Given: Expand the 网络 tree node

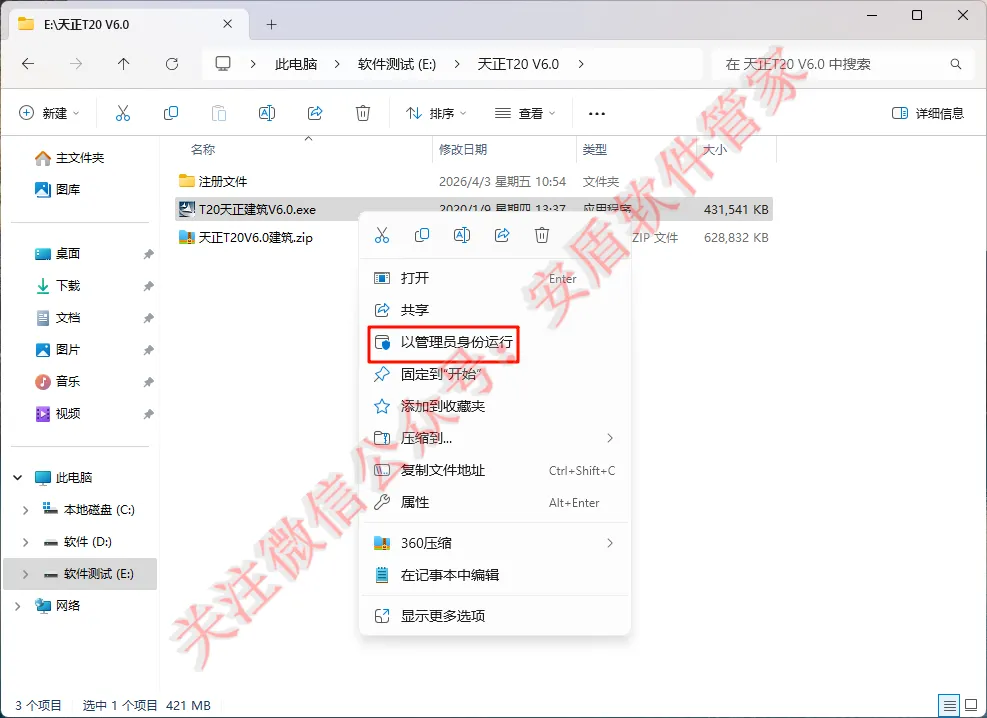Looking at the screenshot, I should 18,606.
